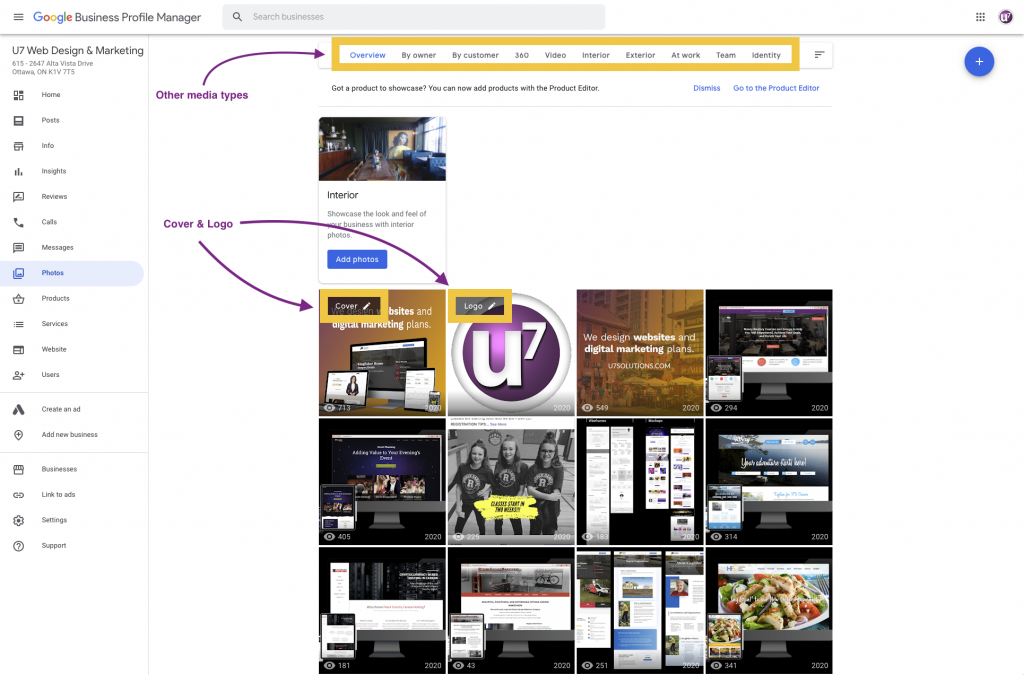The image size is (1024, 675).
Task: Click the Settings gear icon
Action: tap(18, 521)
